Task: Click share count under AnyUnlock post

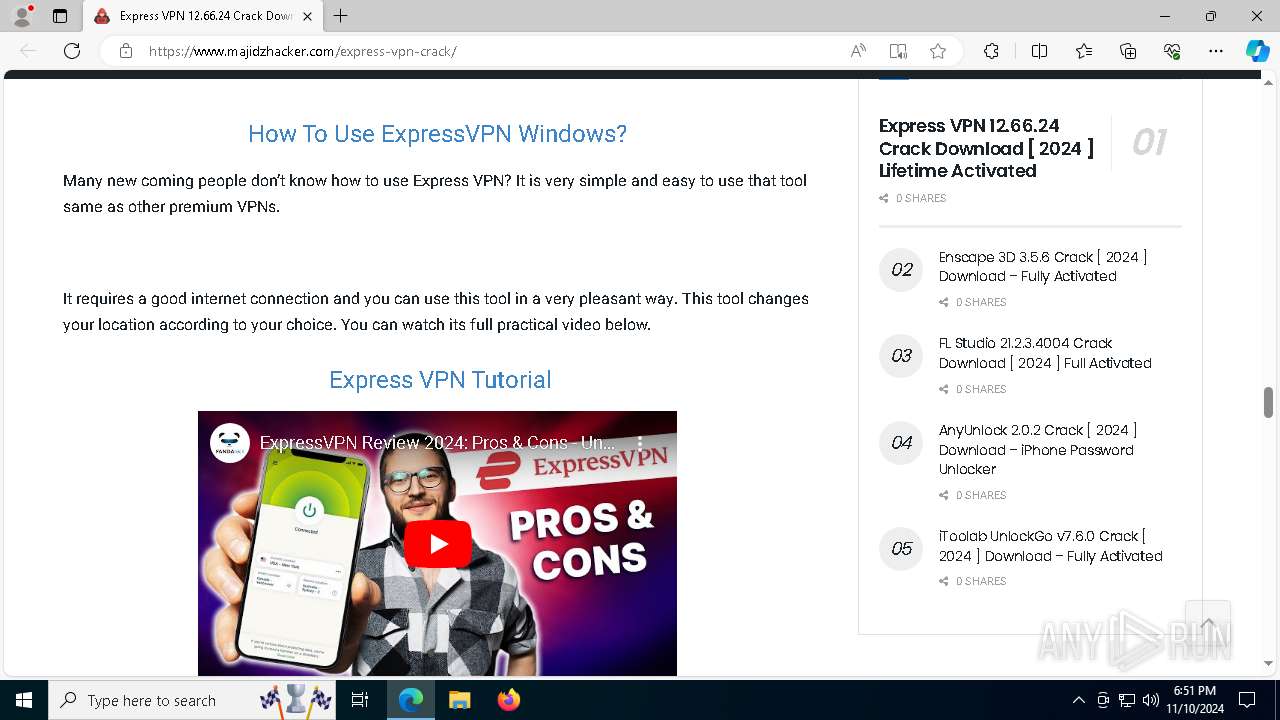Action: click(972, 495)
